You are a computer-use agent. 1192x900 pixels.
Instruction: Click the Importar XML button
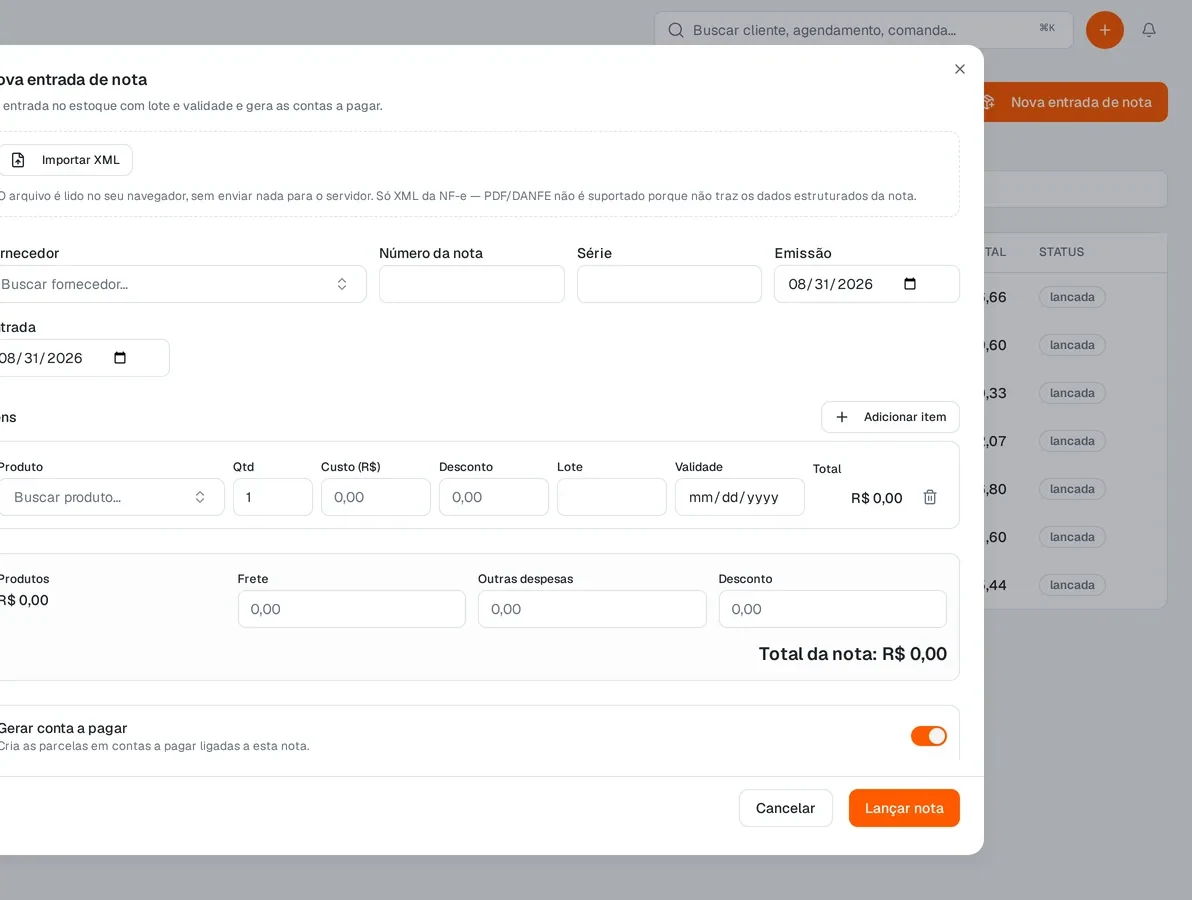click(x=65, y=160)
